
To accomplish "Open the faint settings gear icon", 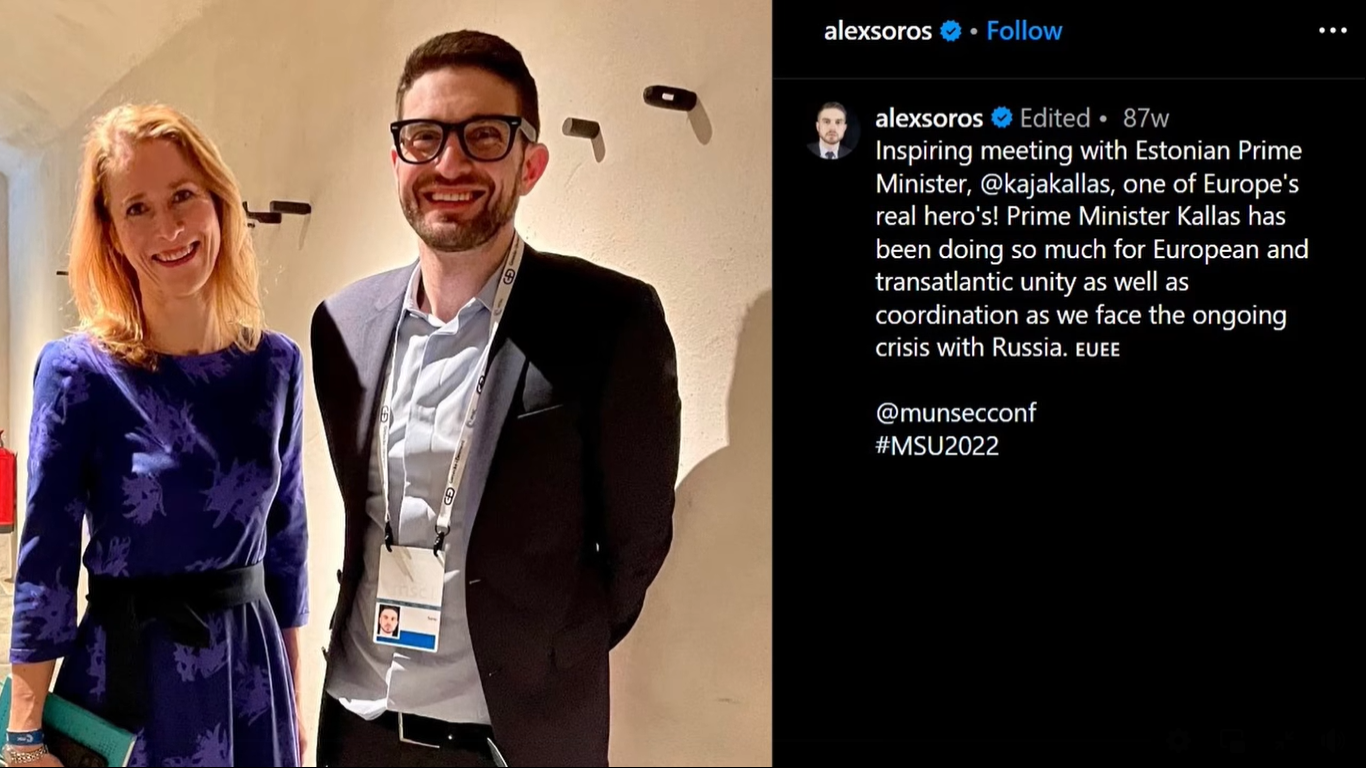I will point(1178,741).
